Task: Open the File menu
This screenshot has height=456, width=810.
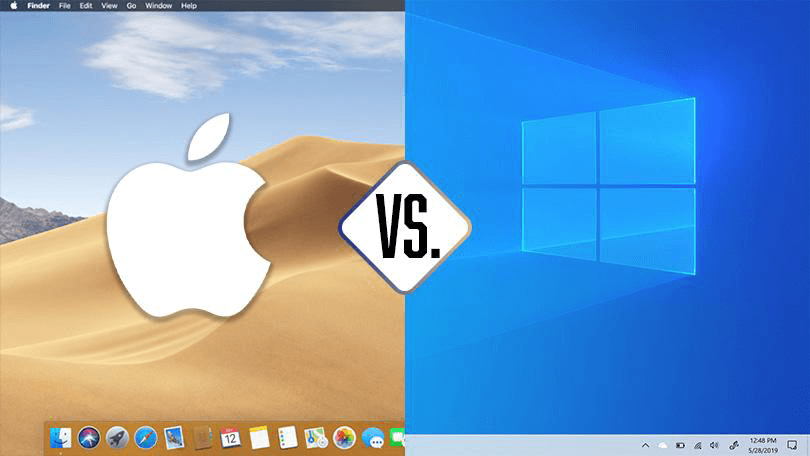Action: 65,6
